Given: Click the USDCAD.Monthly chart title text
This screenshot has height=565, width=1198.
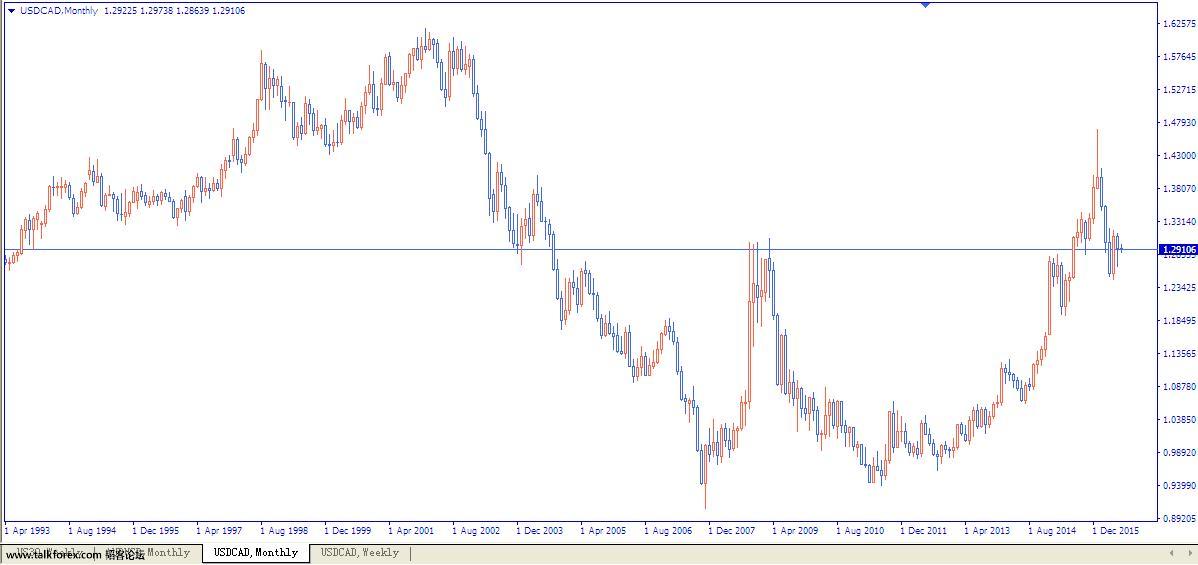Looking at the screenshot, I should click(60, 11).
